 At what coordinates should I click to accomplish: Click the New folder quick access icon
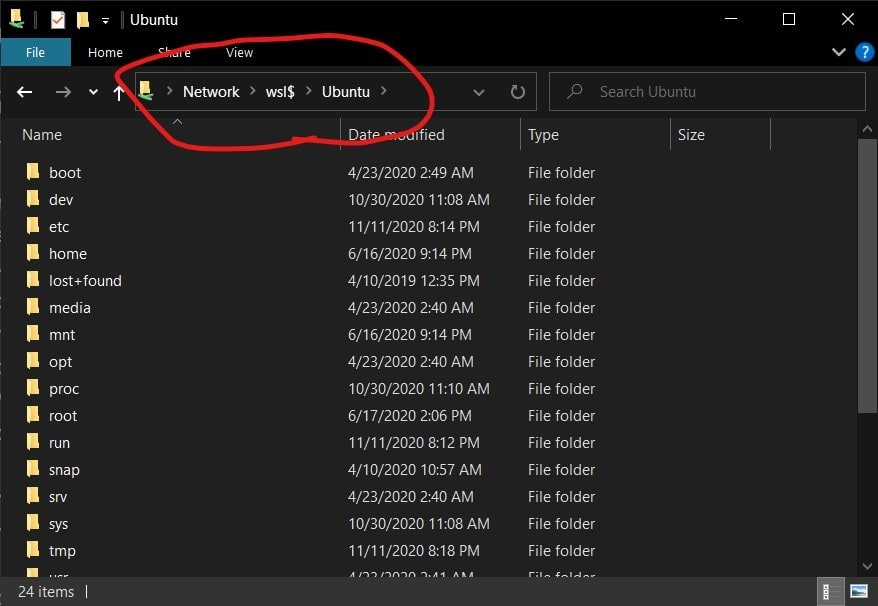pos(83,20)
